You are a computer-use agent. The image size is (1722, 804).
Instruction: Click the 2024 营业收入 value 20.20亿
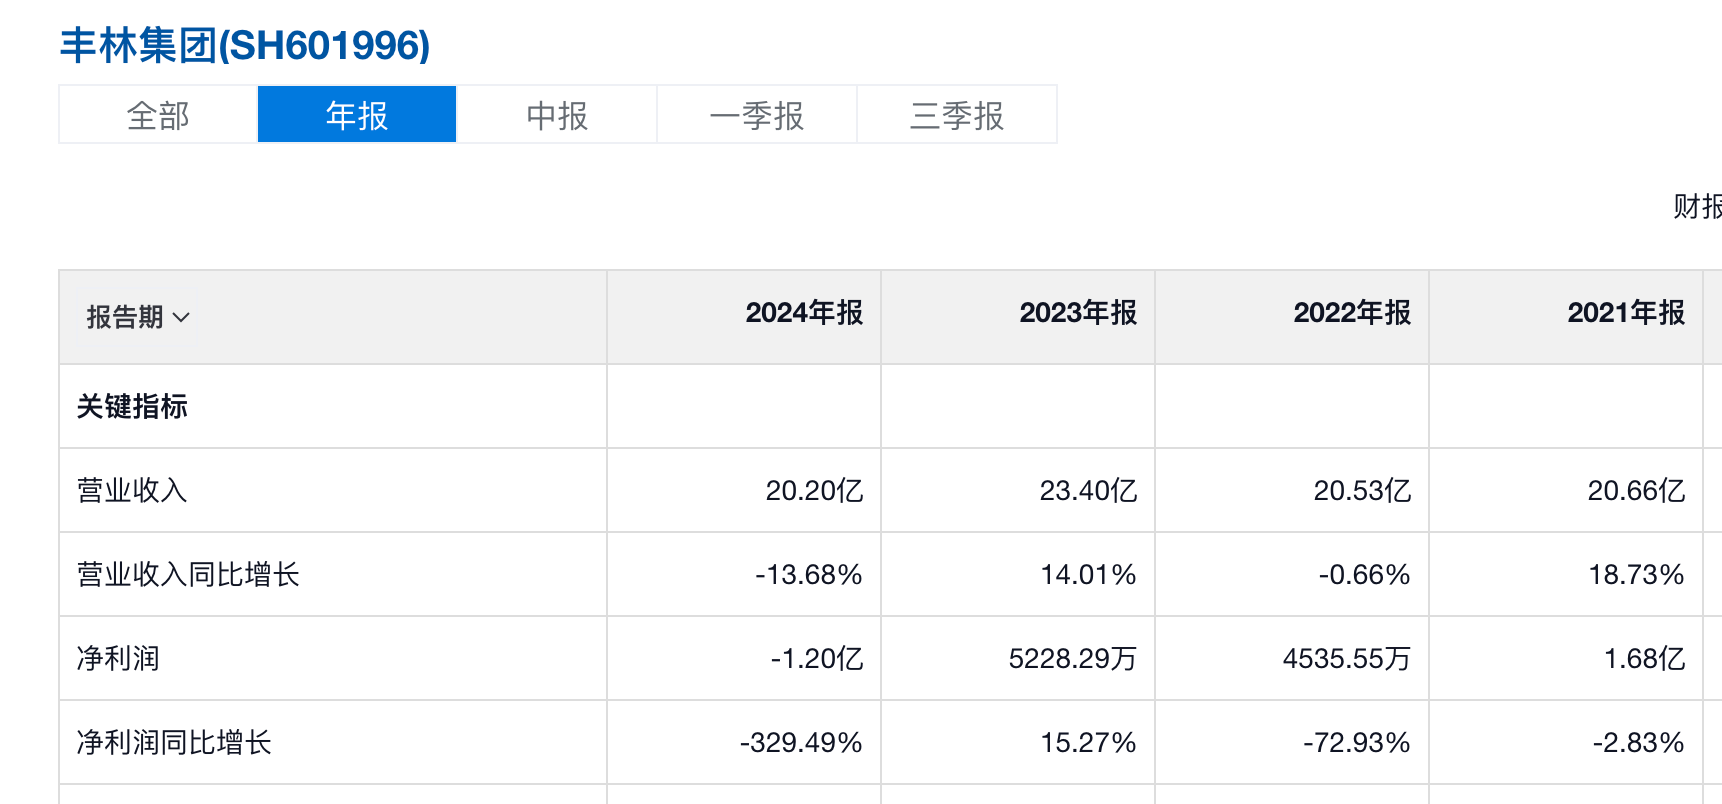[x=814, y=491]
